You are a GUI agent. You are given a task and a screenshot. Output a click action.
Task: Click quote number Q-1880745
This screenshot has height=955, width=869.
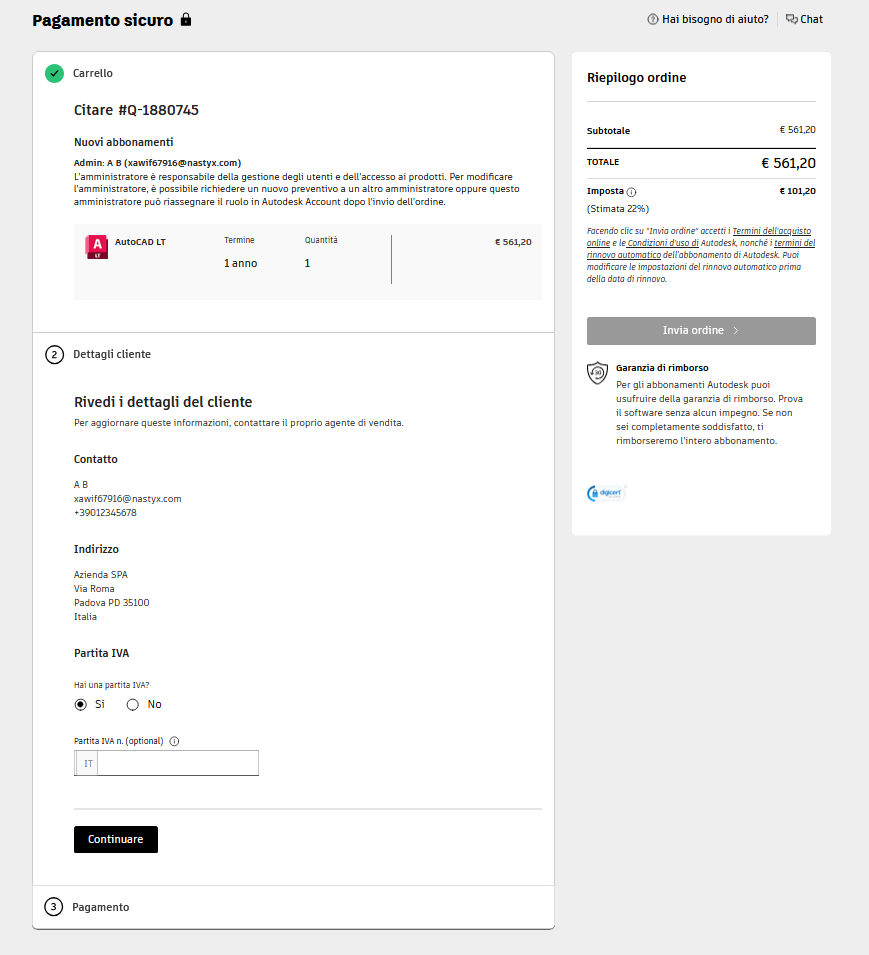pyautogui.click(x=158, y=110)
